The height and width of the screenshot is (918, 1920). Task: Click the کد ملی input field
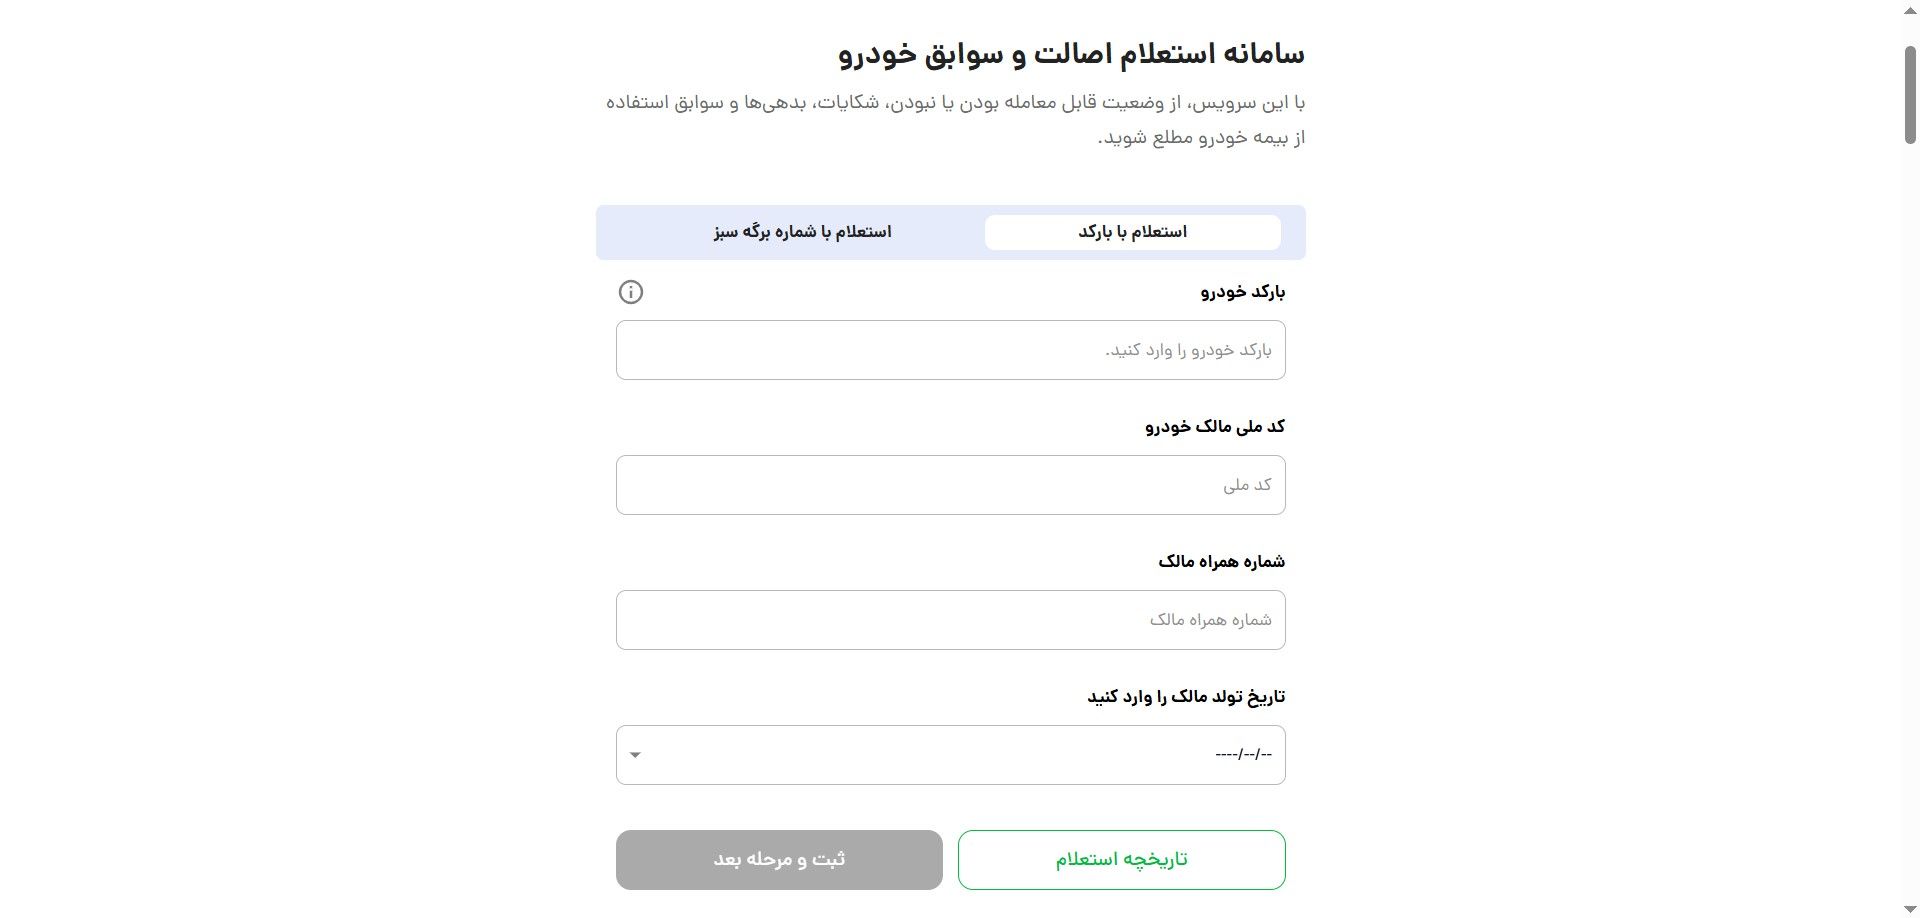(950, 484)
